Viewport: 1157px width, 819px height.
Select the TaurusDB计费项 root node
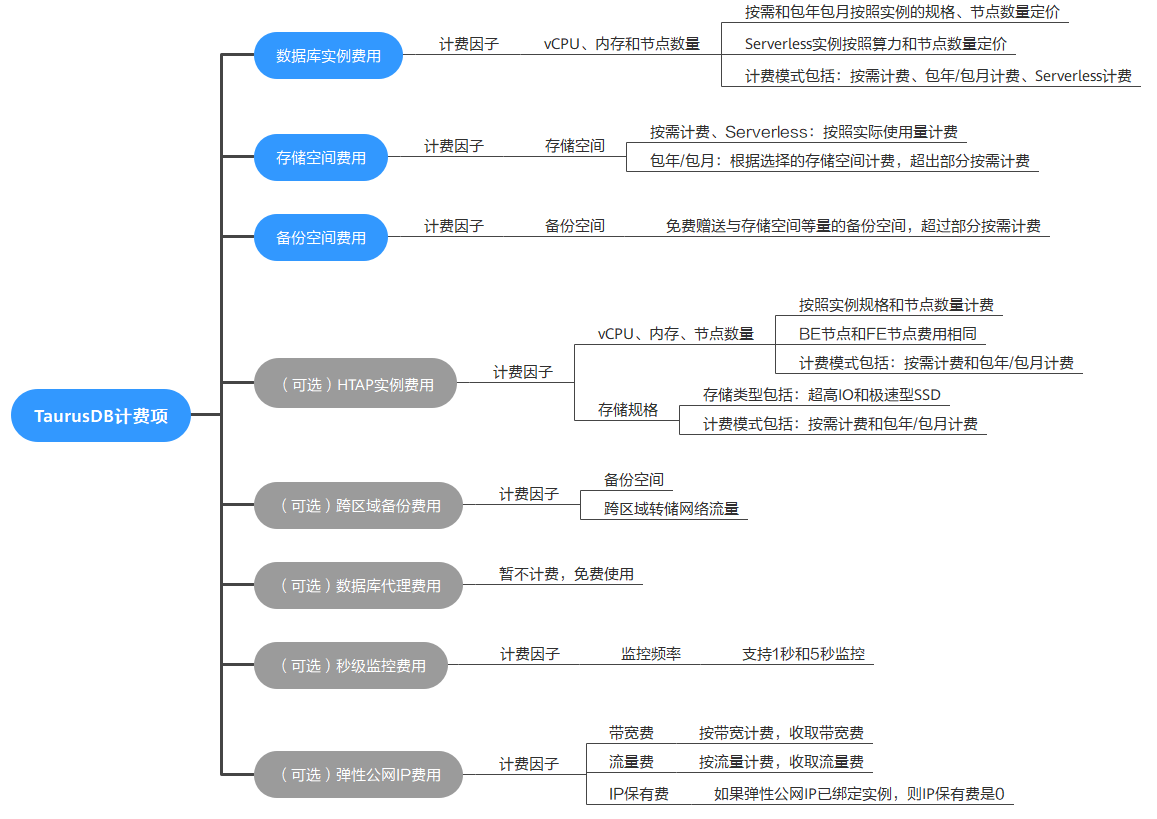coord(101,415)
